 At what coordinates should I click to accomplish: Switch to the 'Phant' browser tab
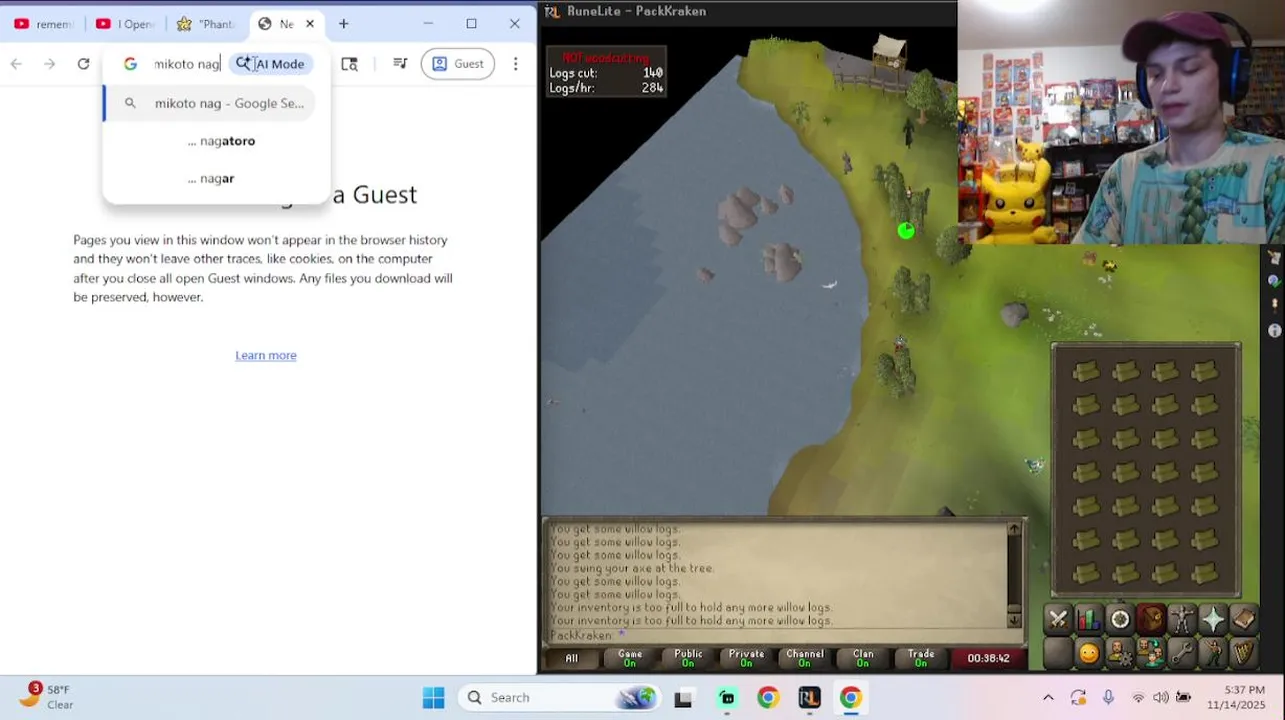(205, 24)
